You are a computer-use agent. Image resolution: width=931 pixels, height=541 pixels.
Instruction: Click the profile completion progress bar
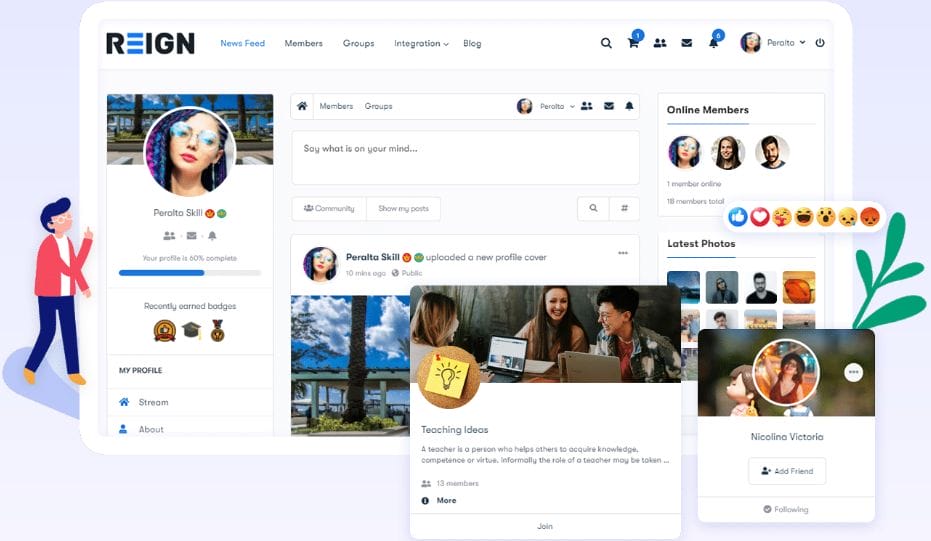[x=190, y=273]
